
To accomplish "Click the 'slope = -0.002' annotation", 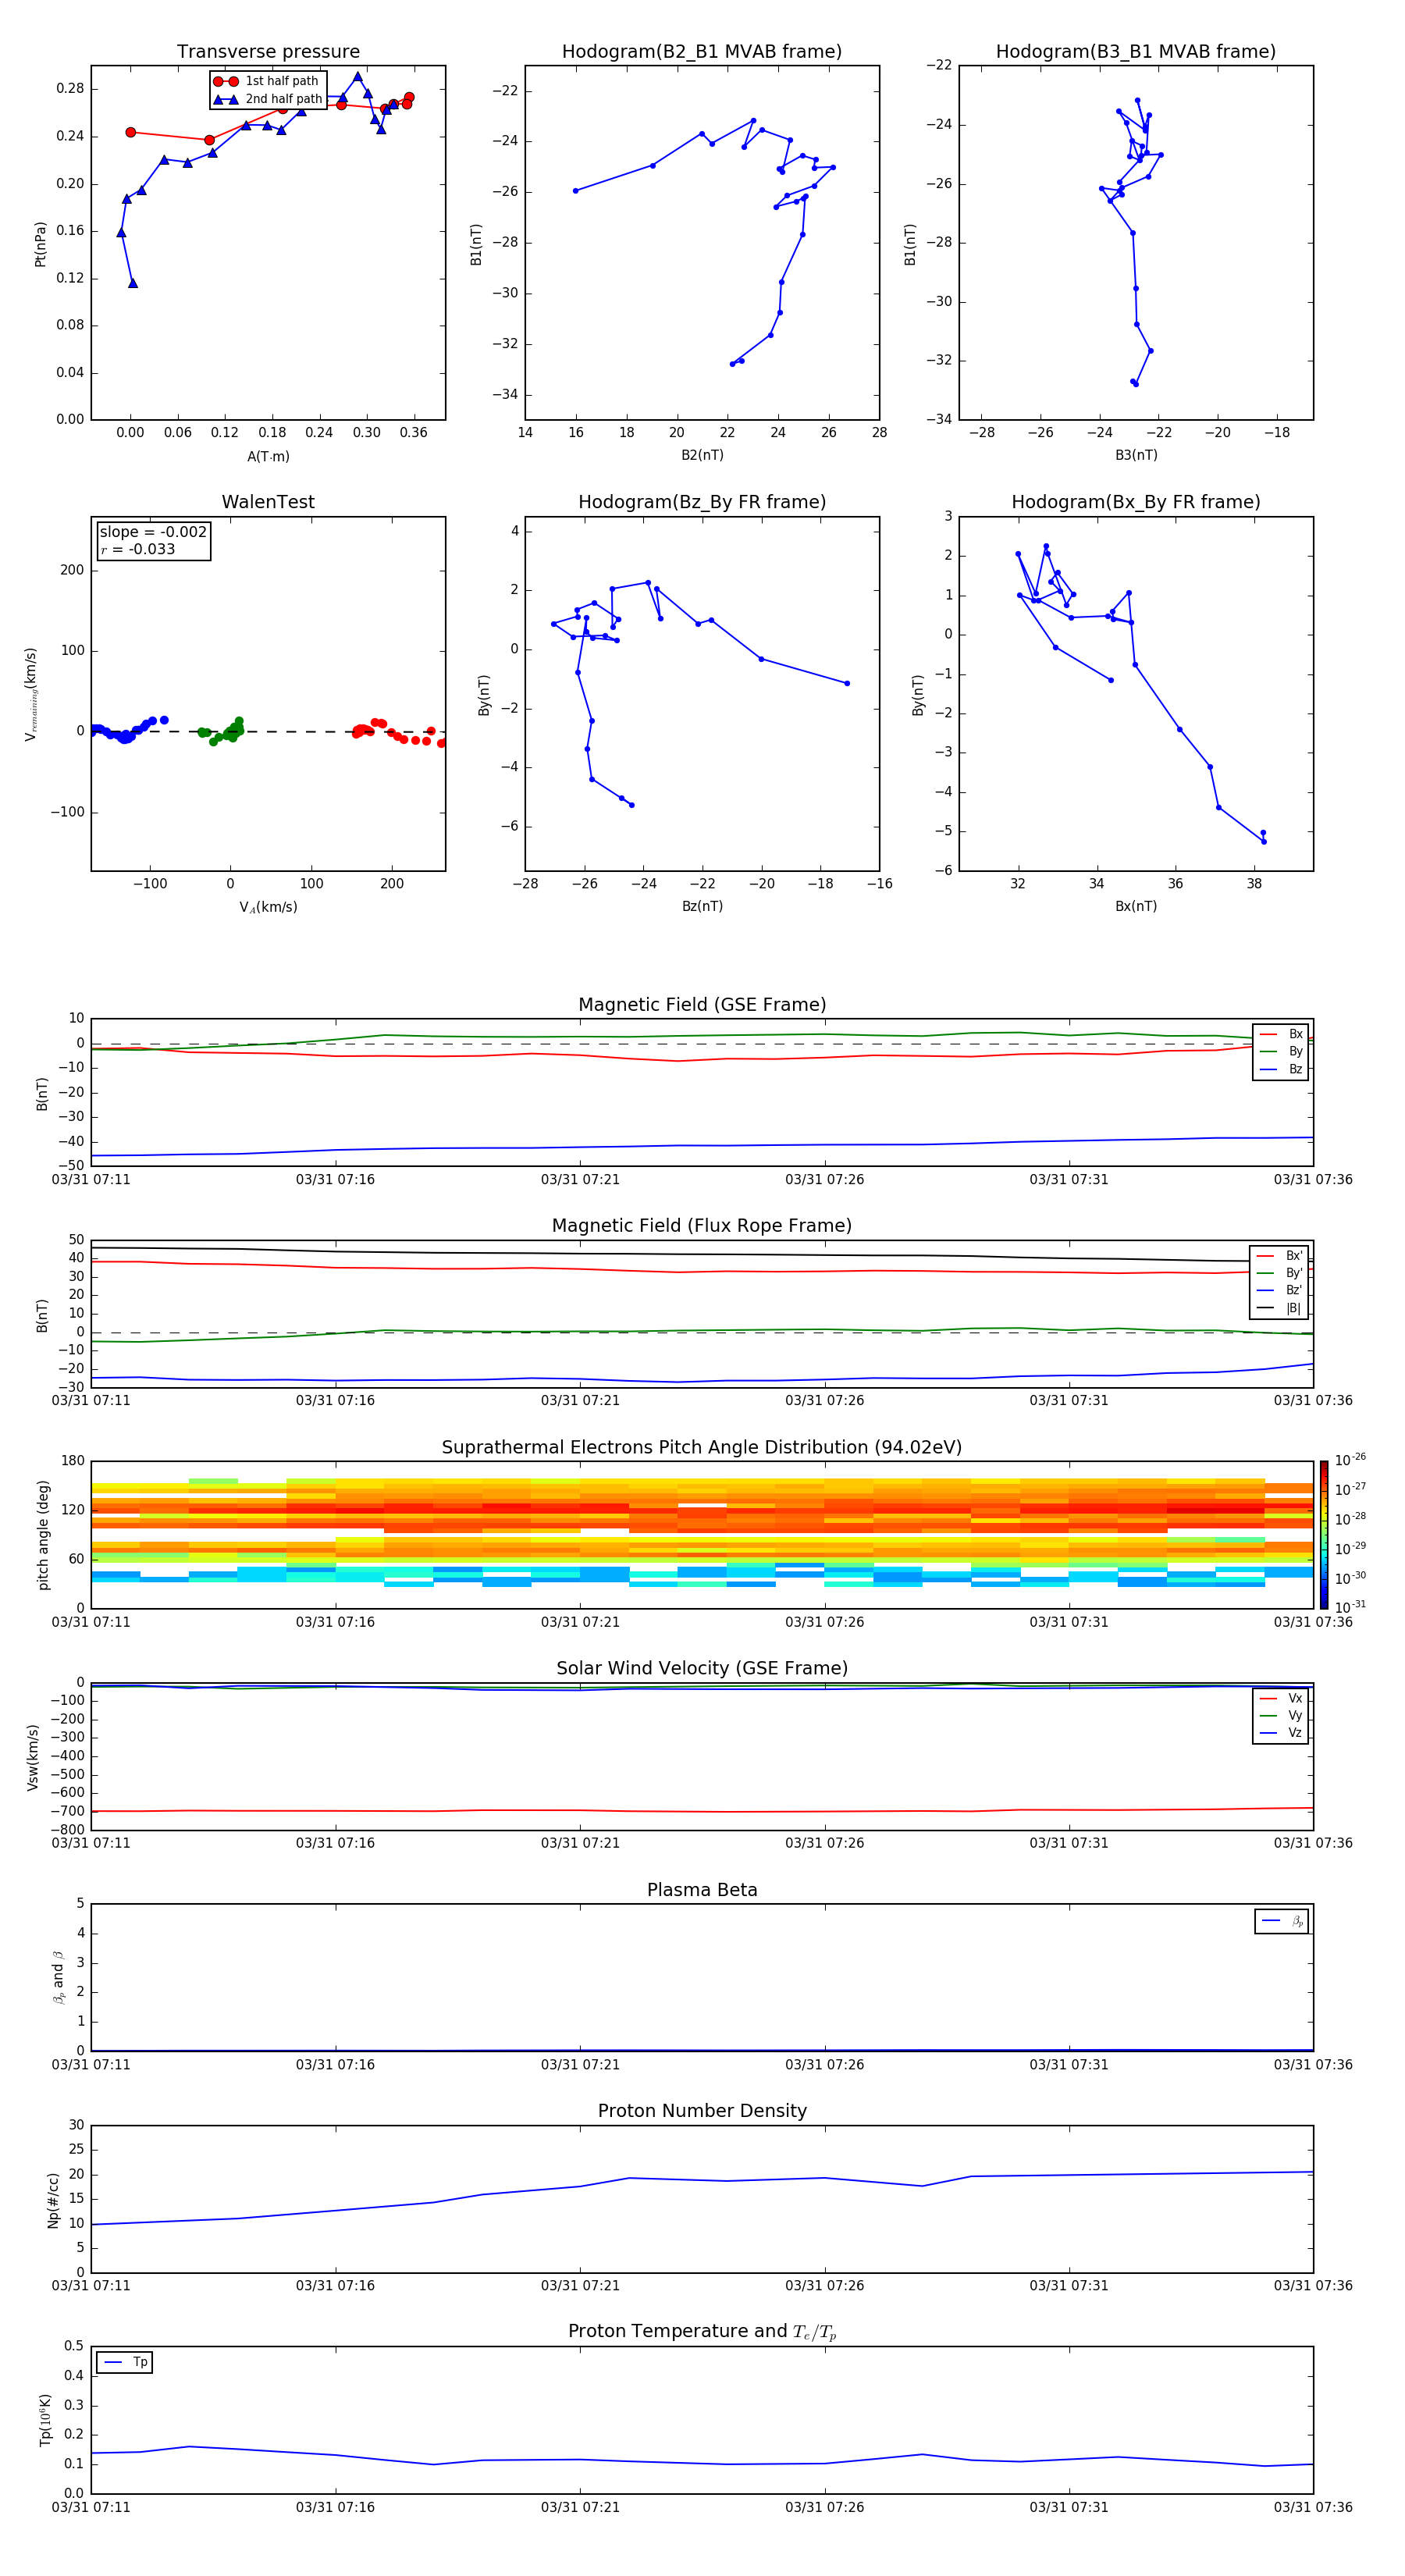I will point(153,532).
